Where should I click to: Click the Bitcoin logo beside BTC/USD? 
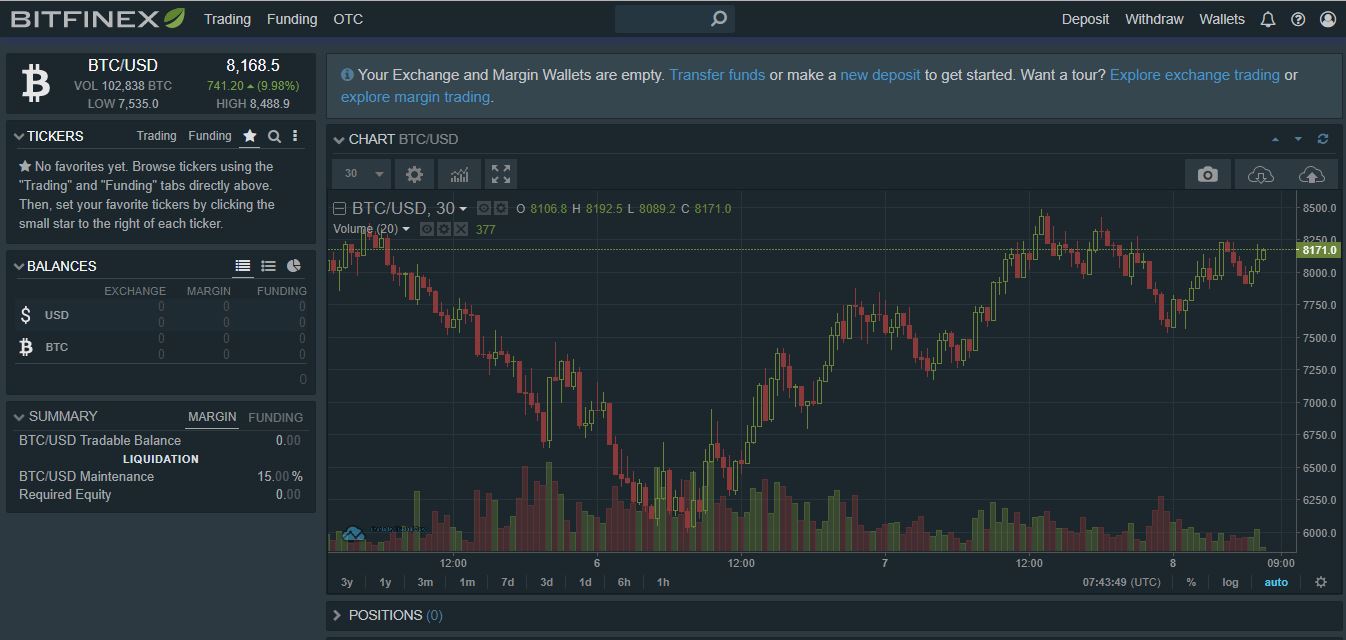pyautogui.click(x=36, y=84)
